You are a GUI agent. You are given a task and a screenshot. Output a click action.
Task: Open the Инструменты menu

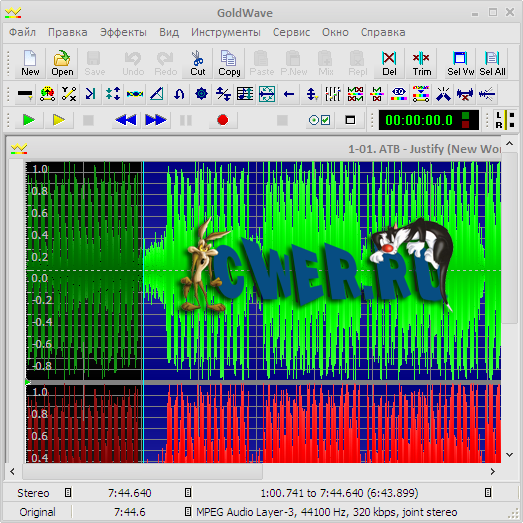tap(225, 32)
